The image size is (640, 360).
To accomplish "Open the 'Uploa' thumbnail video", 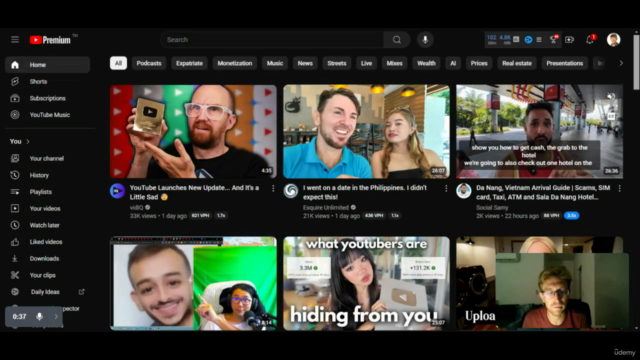I will [540, 283].
